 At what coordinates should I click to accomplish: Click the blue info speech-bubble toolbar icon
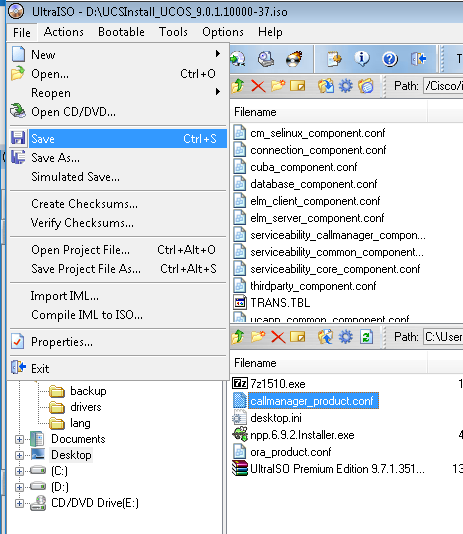362,59
